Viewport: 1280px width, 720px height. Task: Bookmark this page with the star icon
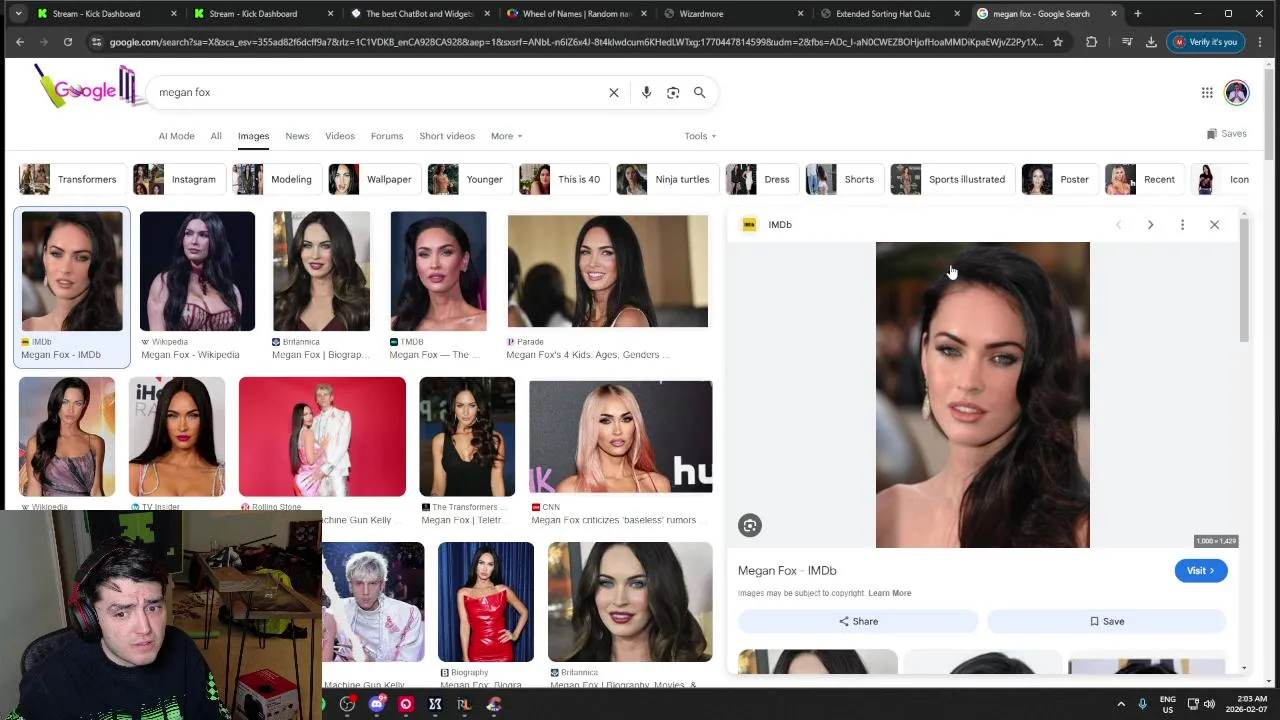(x=1058, y=42)
